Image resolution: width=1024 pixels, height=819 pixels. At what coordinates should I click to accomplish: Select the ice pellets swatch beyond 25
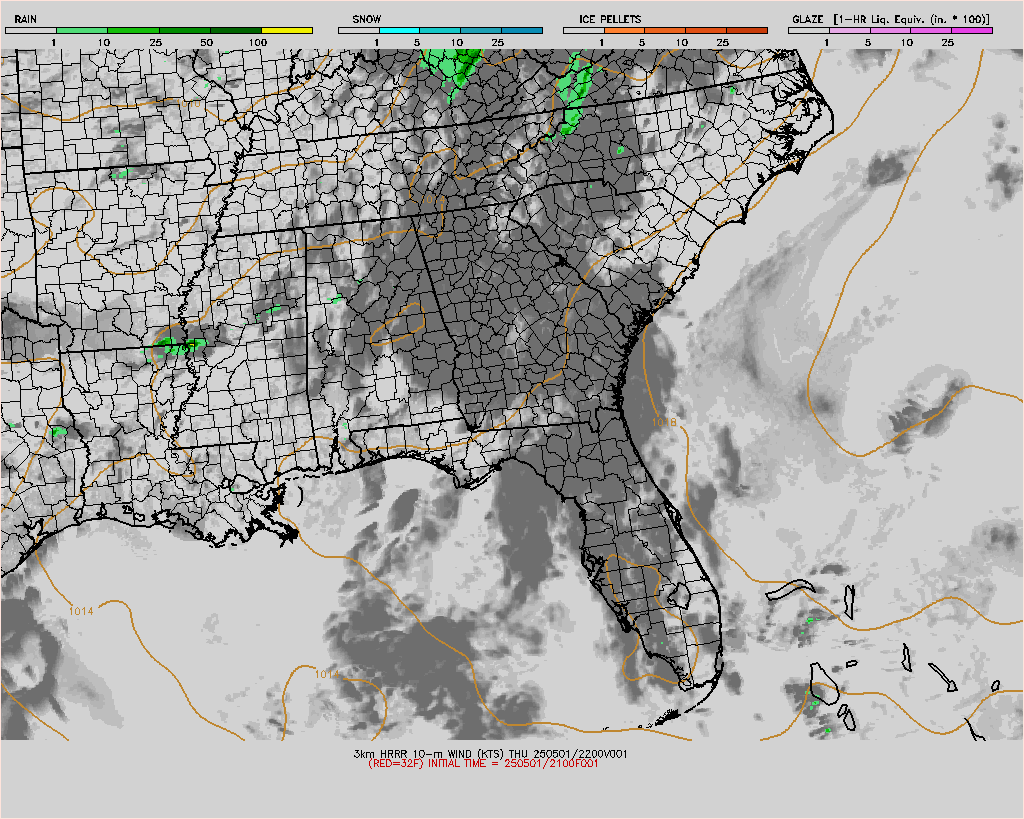[x=747, y=30]
